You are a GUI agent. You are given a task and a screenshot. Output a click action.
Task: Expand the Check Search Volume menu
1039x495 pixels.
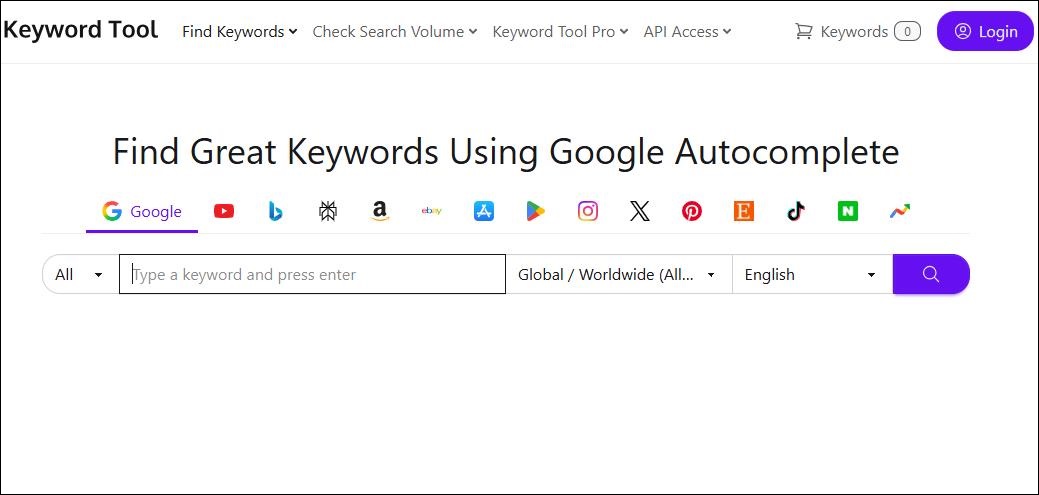pos(395,31)
